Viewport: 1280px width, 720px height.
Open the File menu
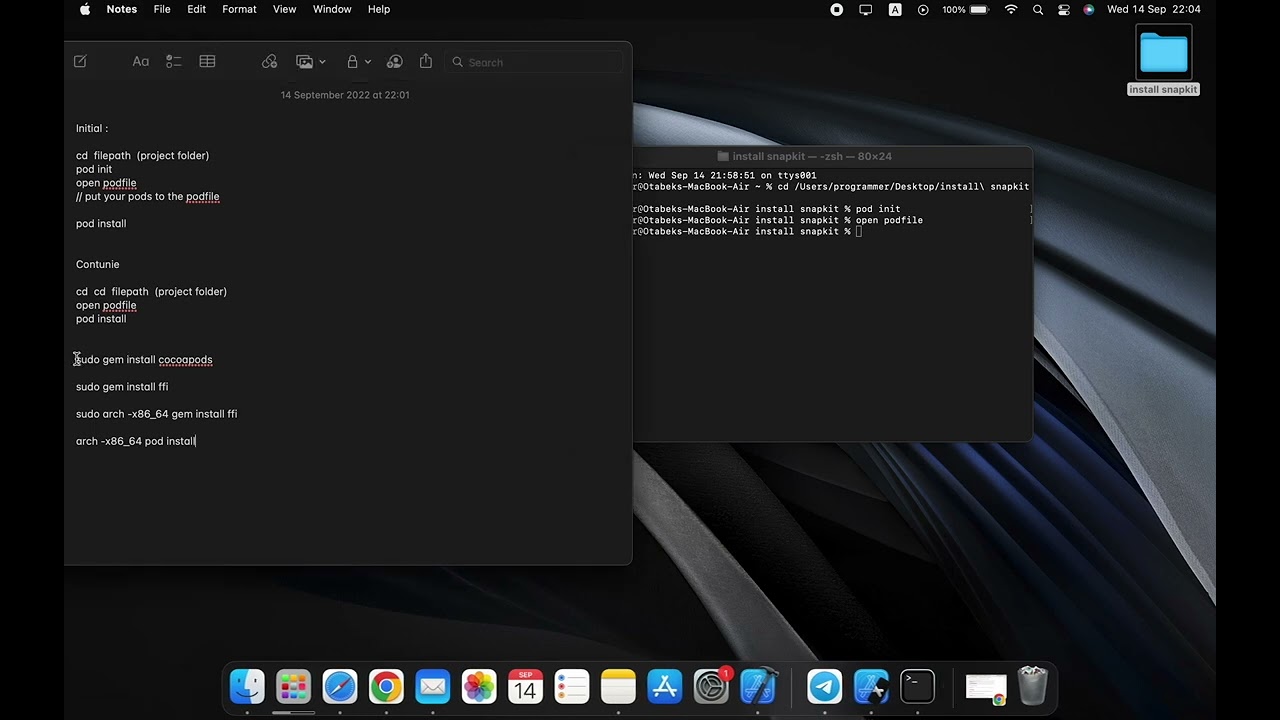162,9
